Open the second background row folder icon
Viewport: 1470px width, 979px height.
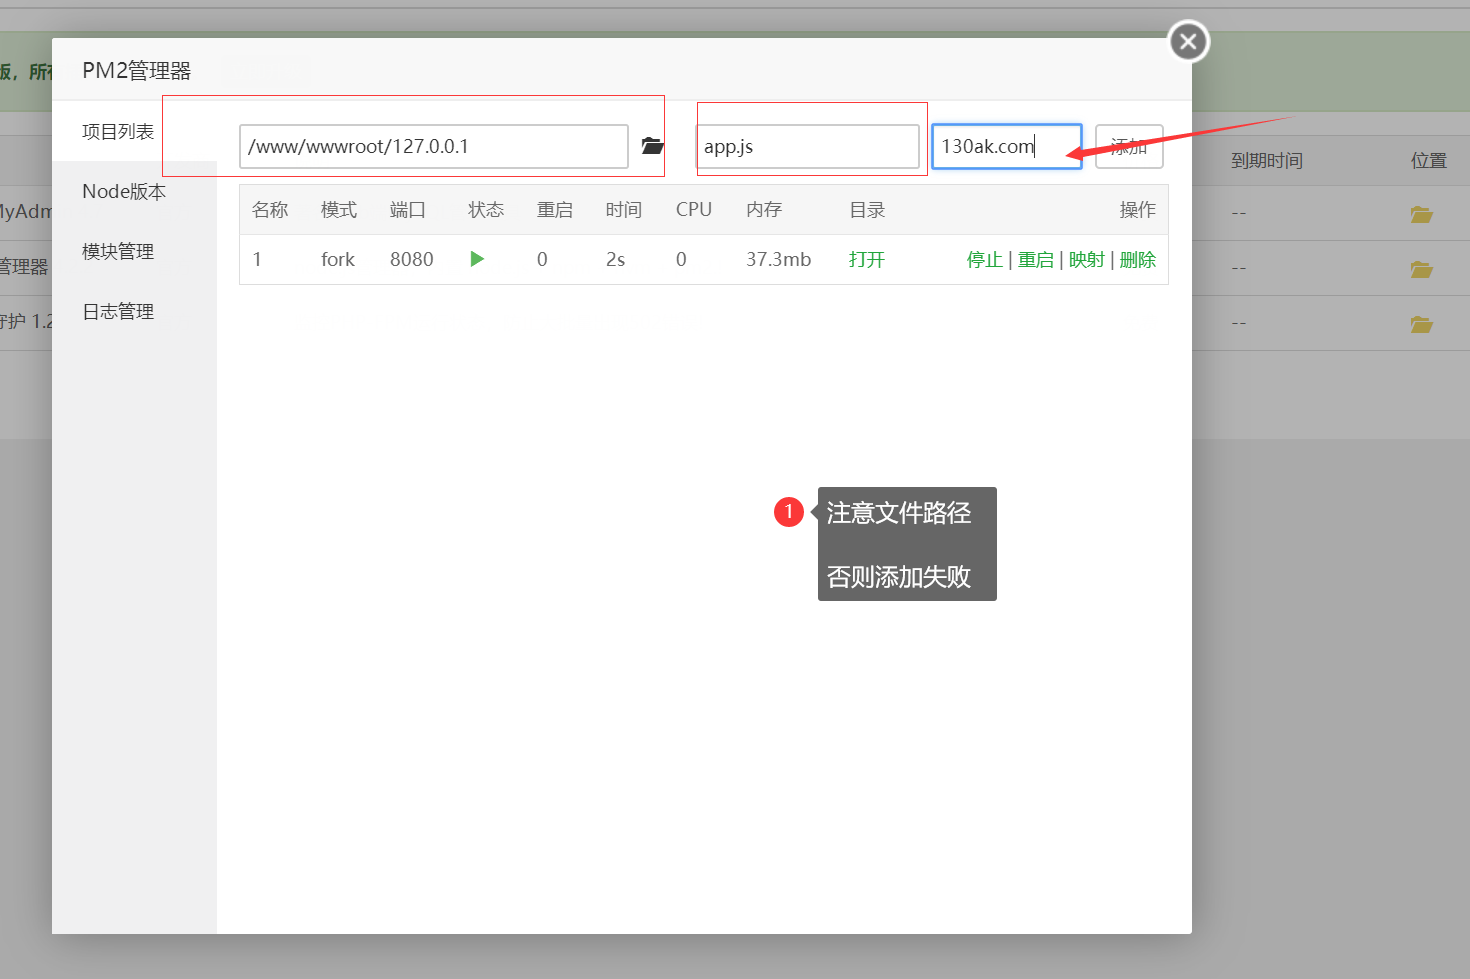pos(1421,269)
